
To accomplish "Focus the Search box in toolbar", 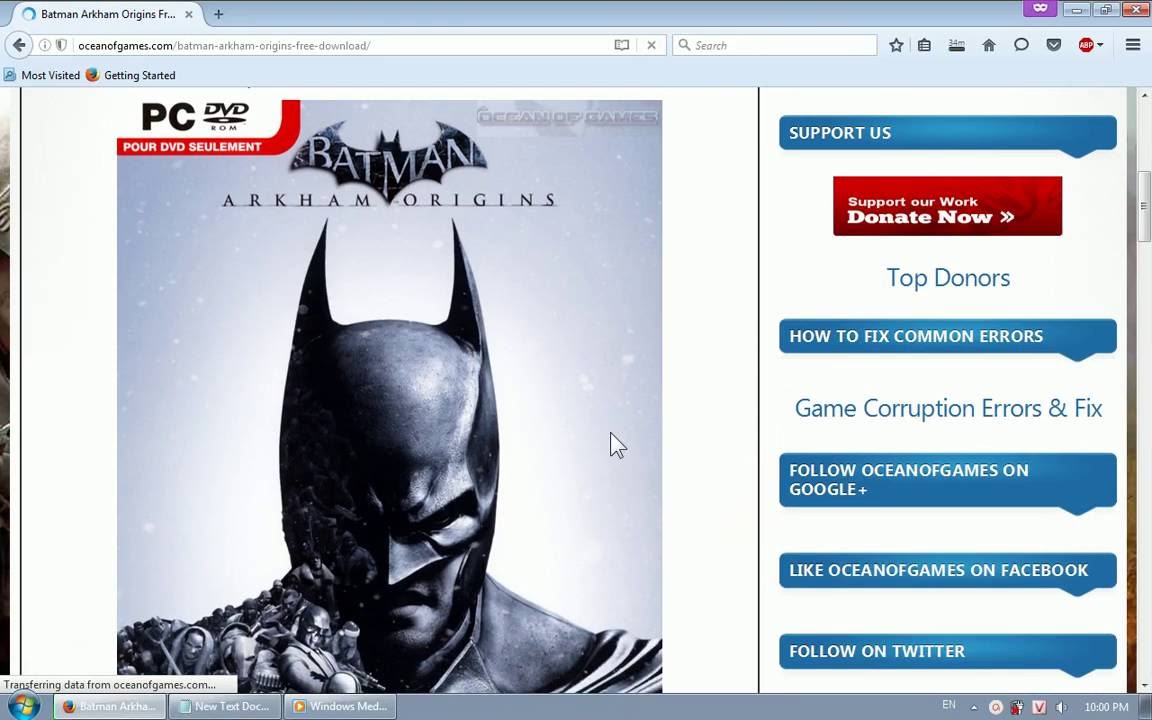I will 774,46.
